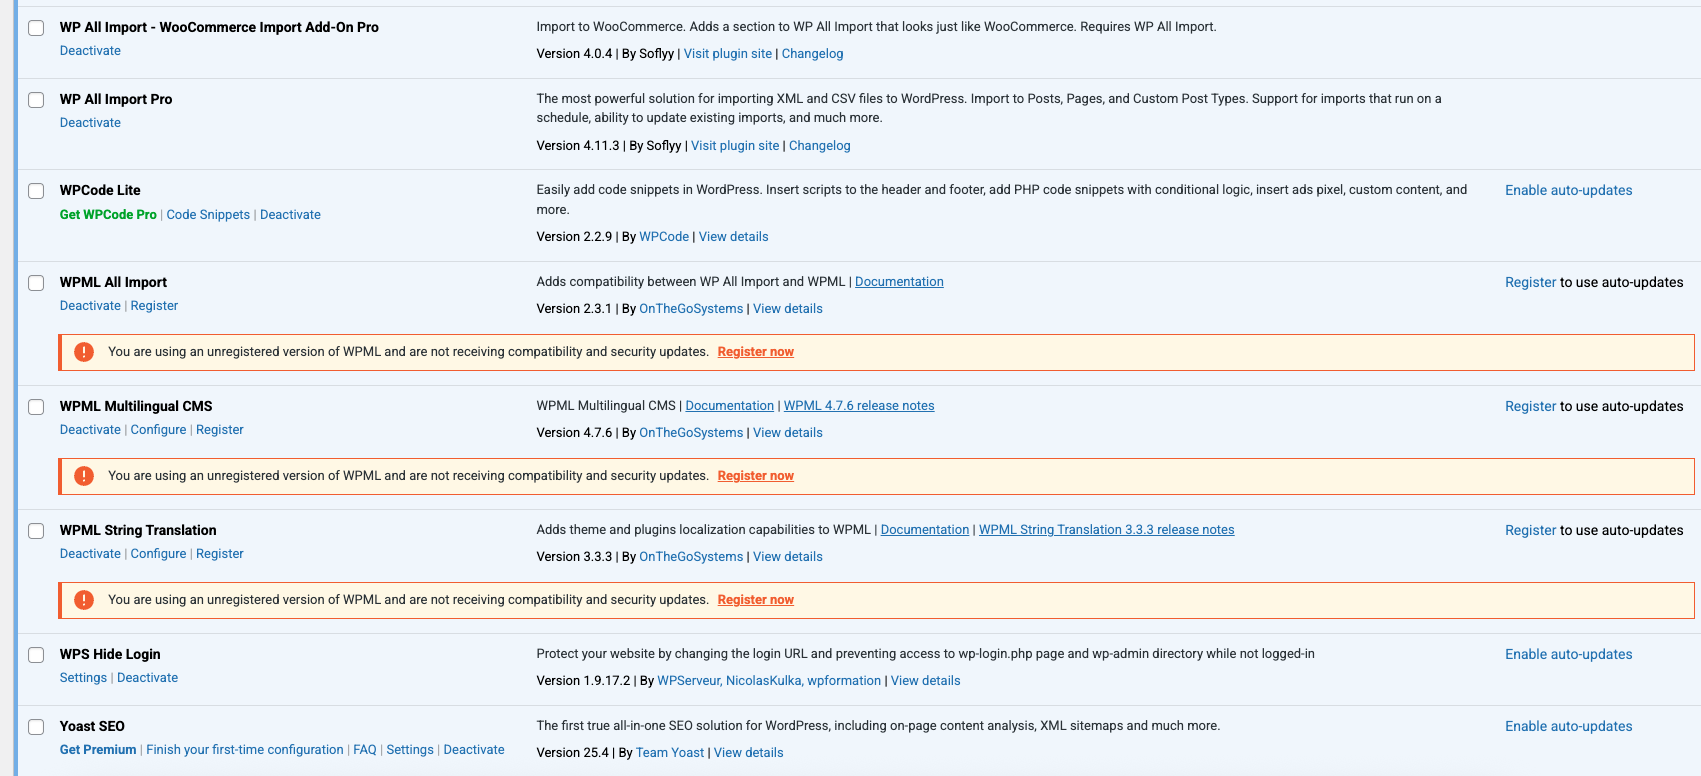1701x776 pixels.
Task: View details for Yoast SEO
Action: click(x=749, y=753)
